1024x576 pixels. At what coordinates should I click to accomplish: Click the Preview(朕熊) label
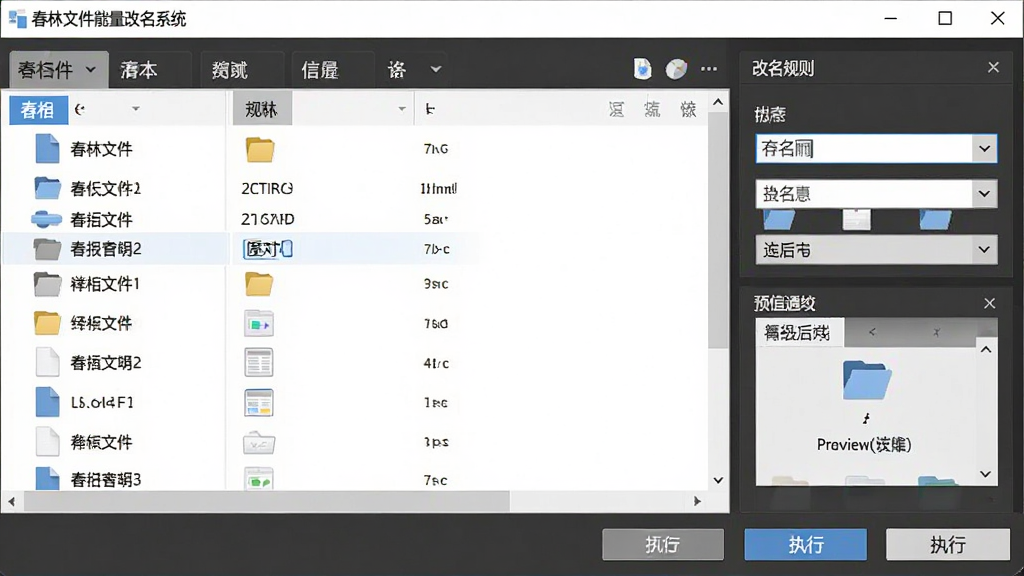[864, 445]
